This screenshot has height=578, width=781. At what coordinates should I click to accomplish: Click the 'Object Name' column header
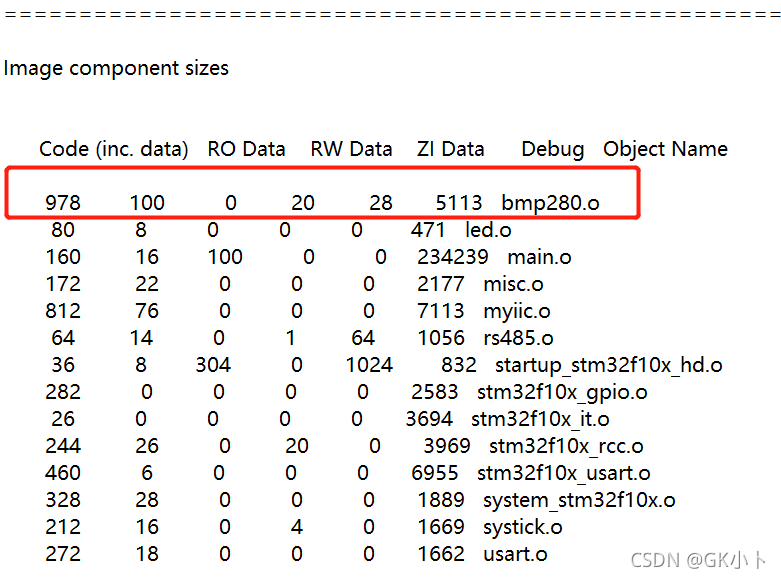click(x=665, y=149)
